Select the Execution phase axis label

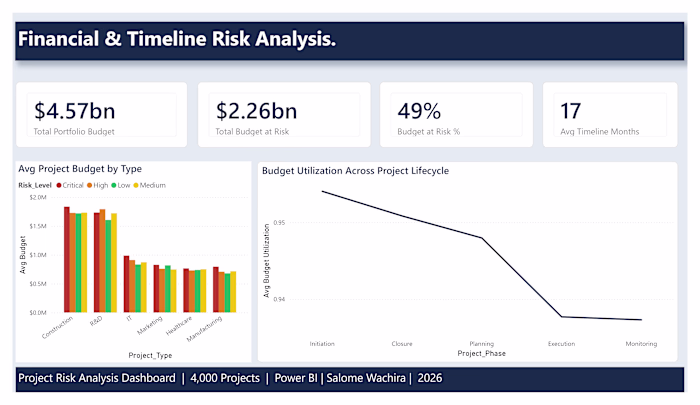click(562, 344)
